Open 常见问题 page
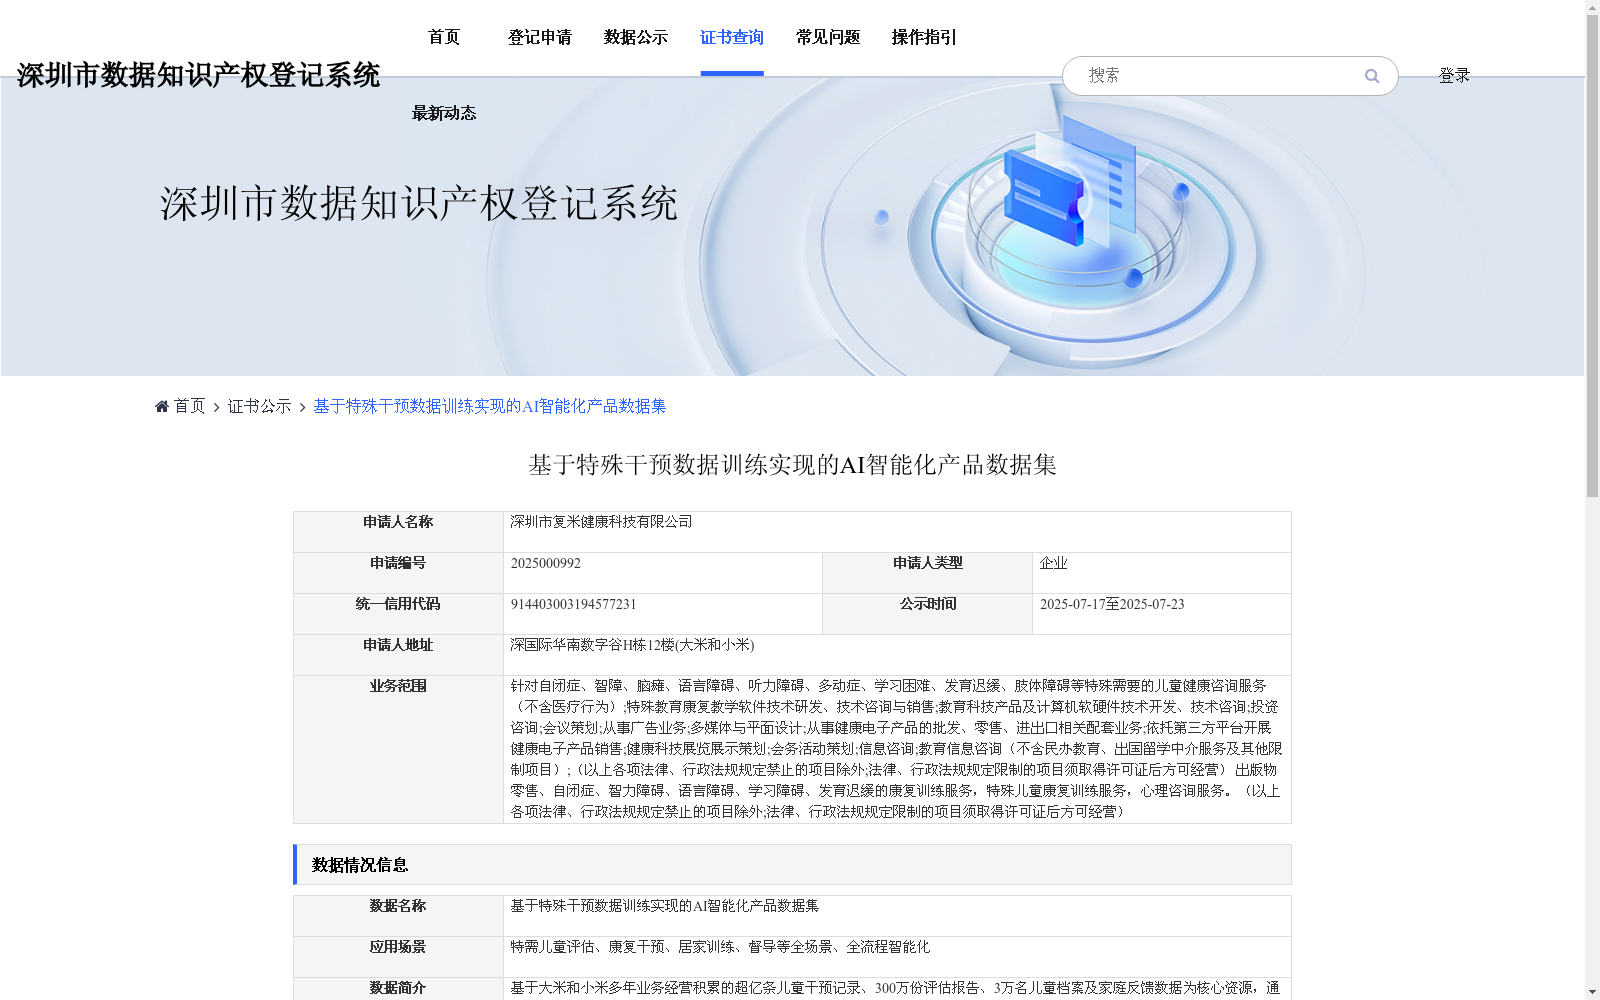Image resolution: width=1600 pixels, height=1000 pixels. (x=828, y=37)
